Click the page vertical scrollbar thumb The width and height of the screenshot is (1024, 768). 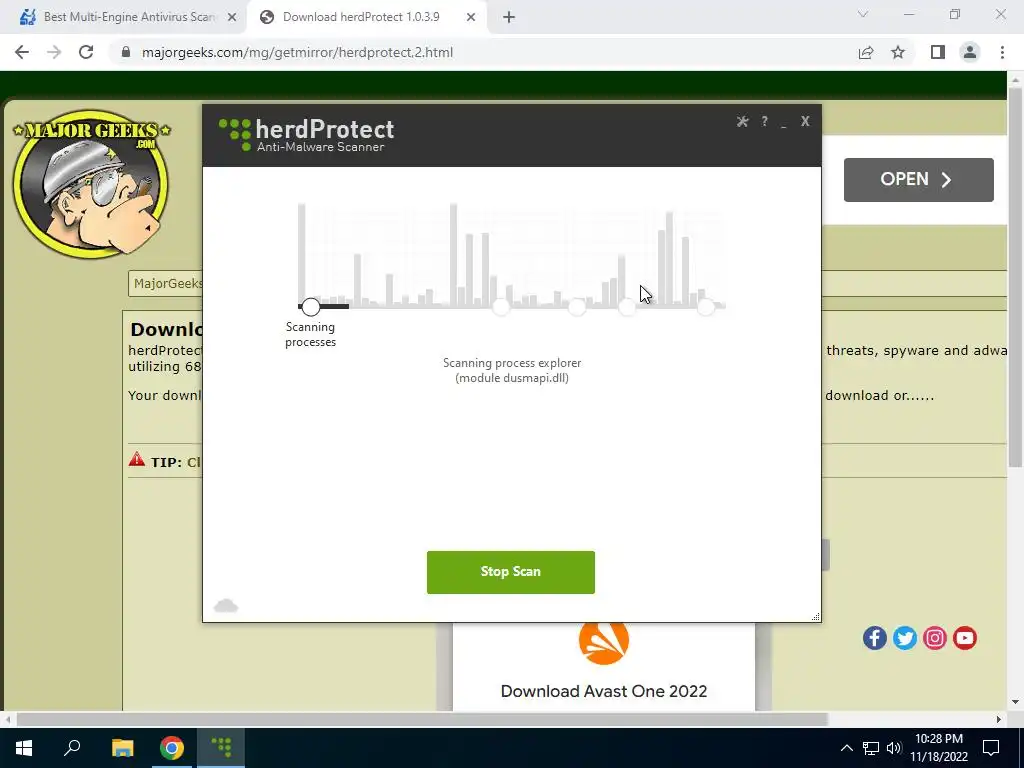pos(1015,277)
